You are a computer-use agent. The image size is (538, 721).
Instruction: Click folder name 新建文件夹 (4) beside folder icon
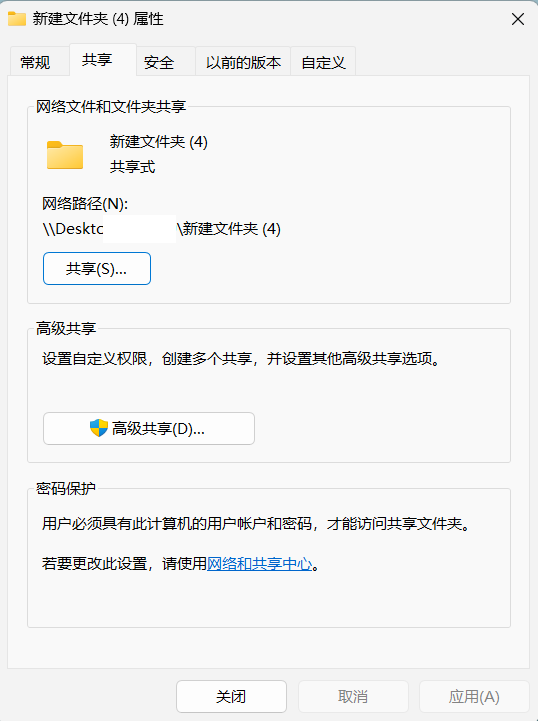pyautogui.click(x=159, y=142)
